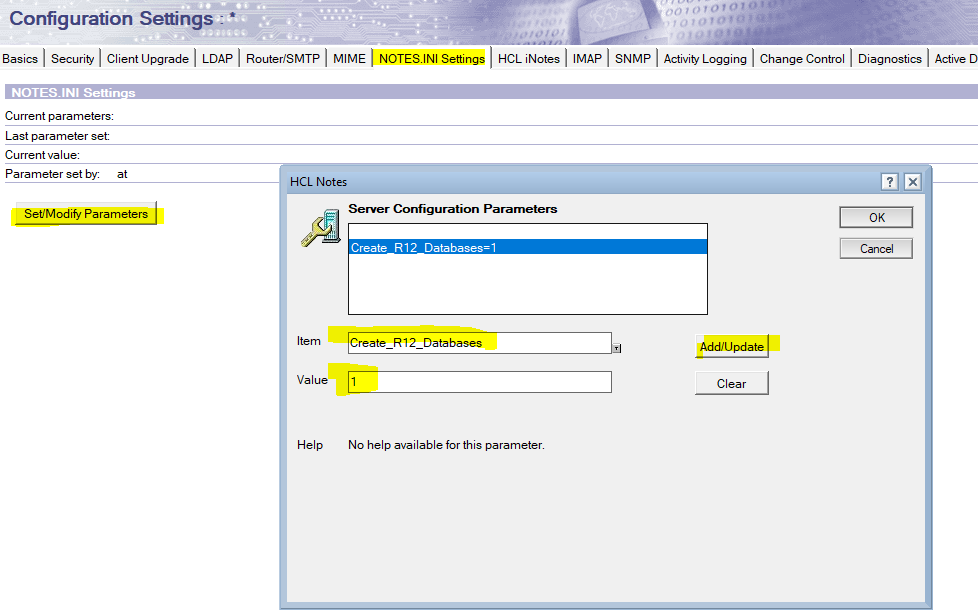Click the Add/Update button
Image resolution: width=978 pixels, height=615 pixels.
(732, 347)
